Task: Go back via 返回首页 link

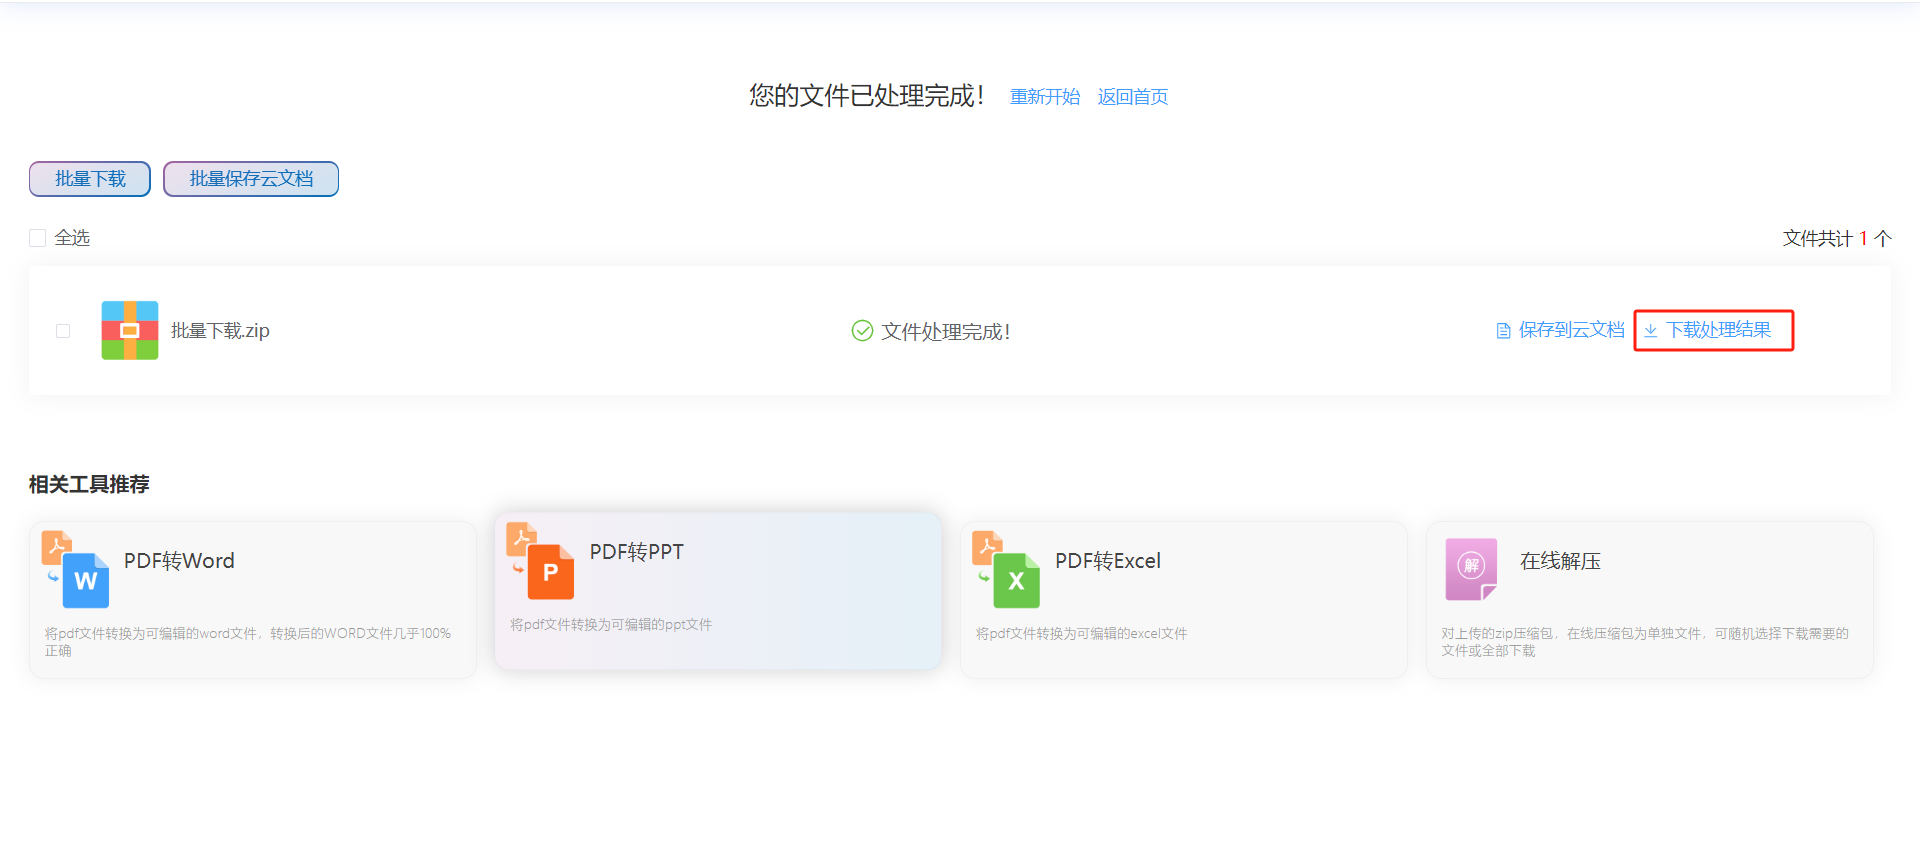Action: [1132, 97]
